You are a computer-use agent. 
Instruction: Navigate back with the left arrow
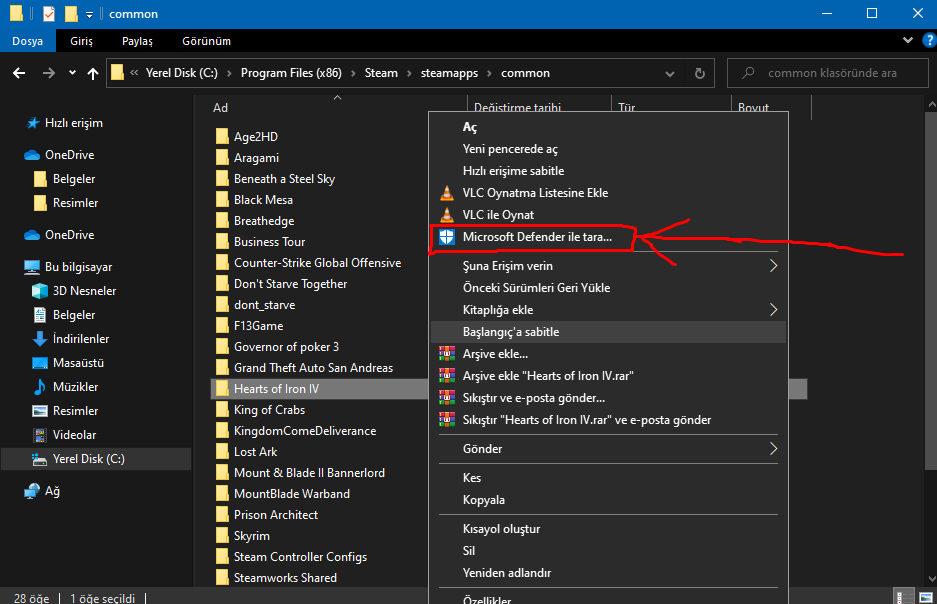(19, 73)
